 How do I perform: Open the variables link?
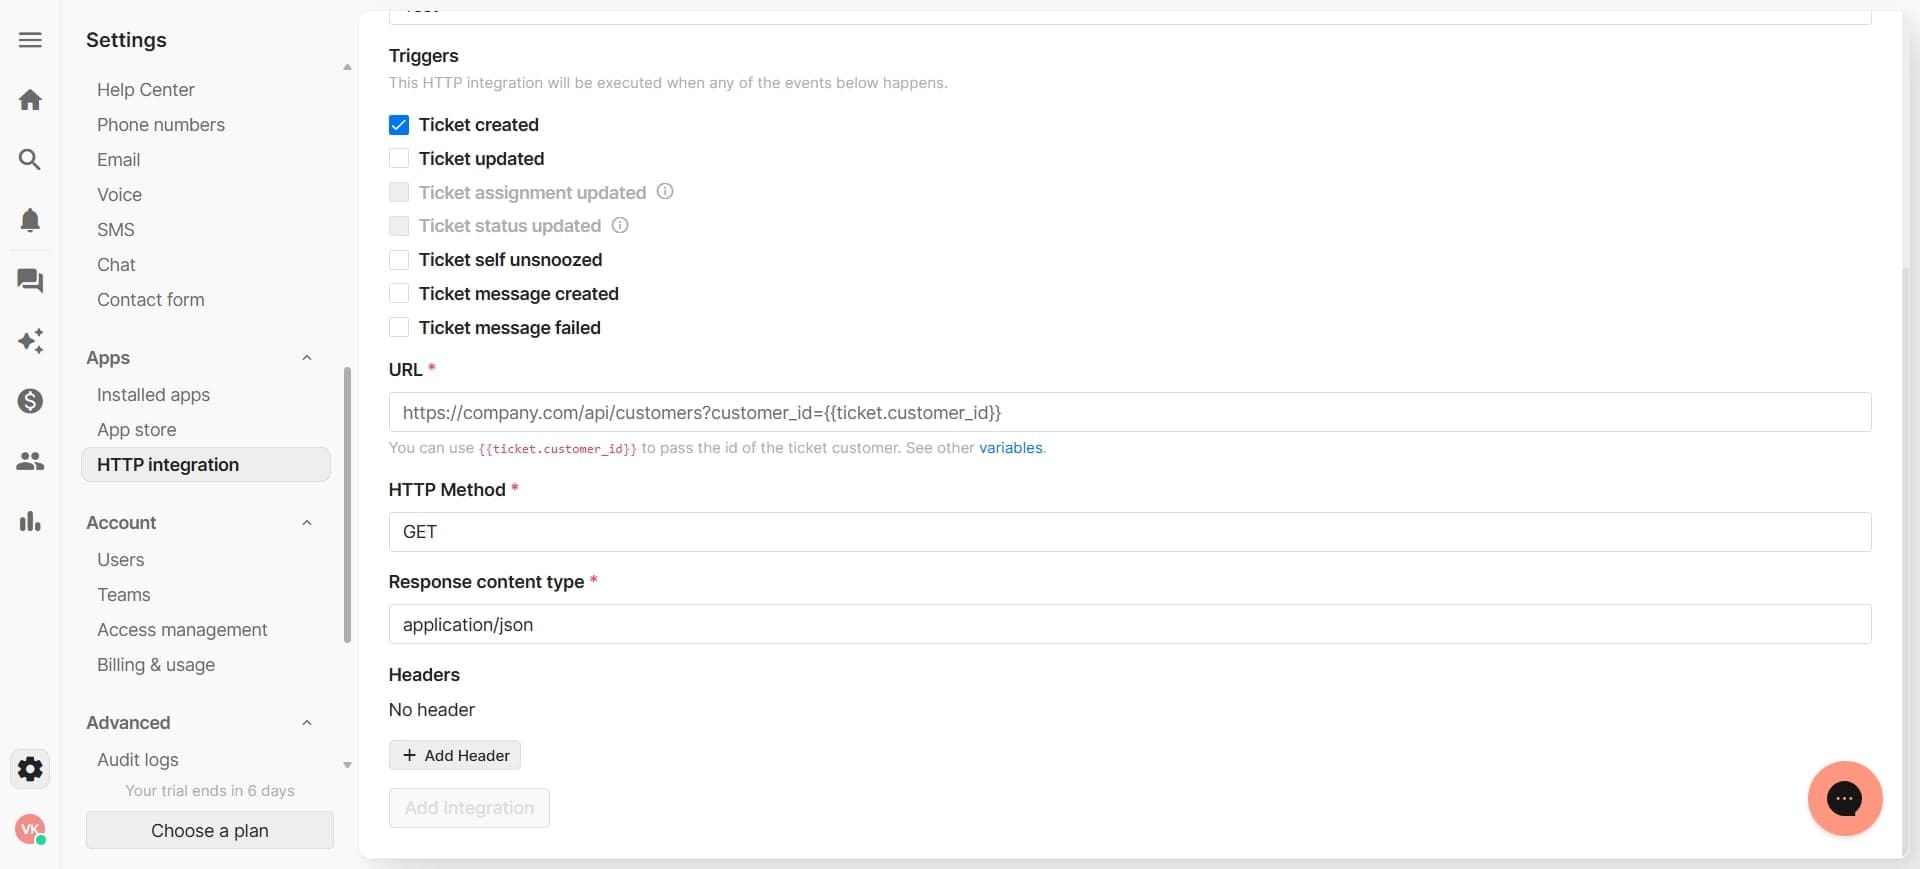pos(1010,448)
